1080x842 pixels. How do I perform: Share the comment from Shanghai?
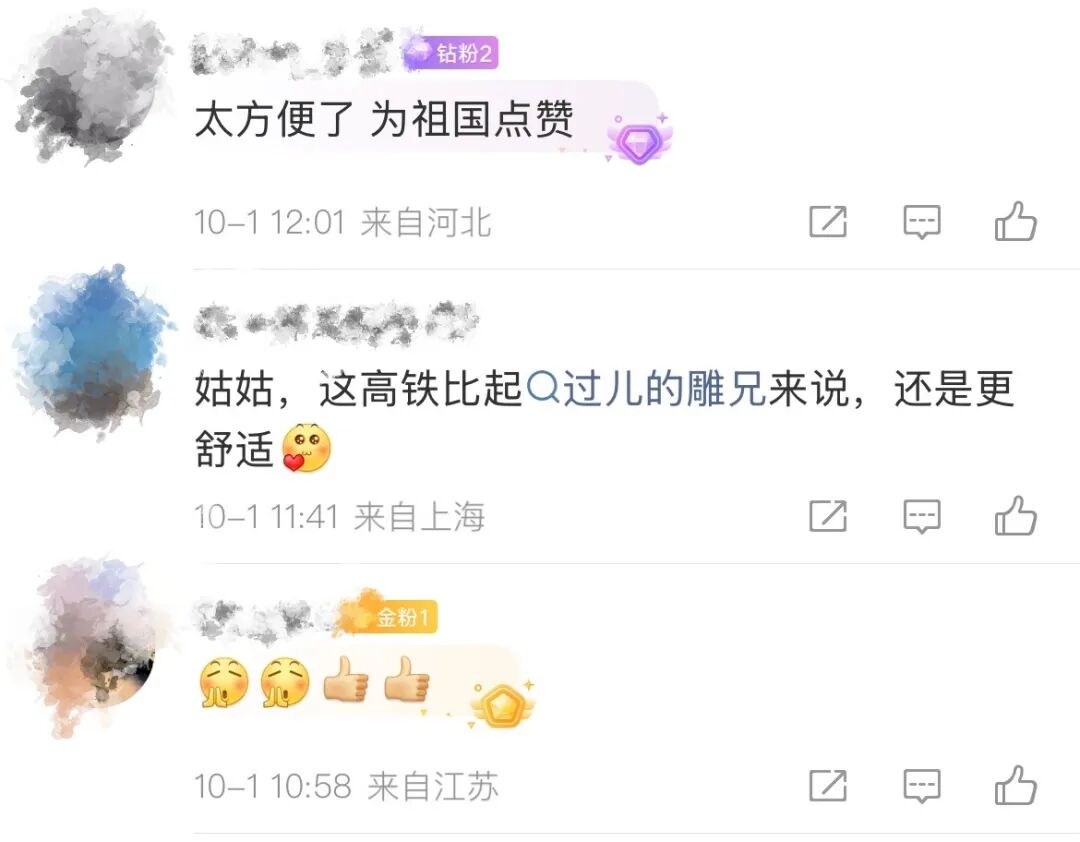click(828, 515)
